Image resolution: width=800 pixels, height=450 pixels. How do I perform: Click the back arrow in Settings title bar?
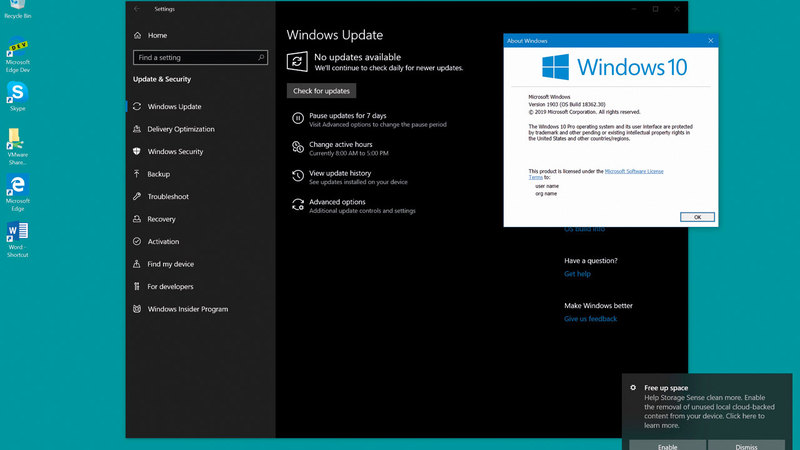(x=137, y=9)
